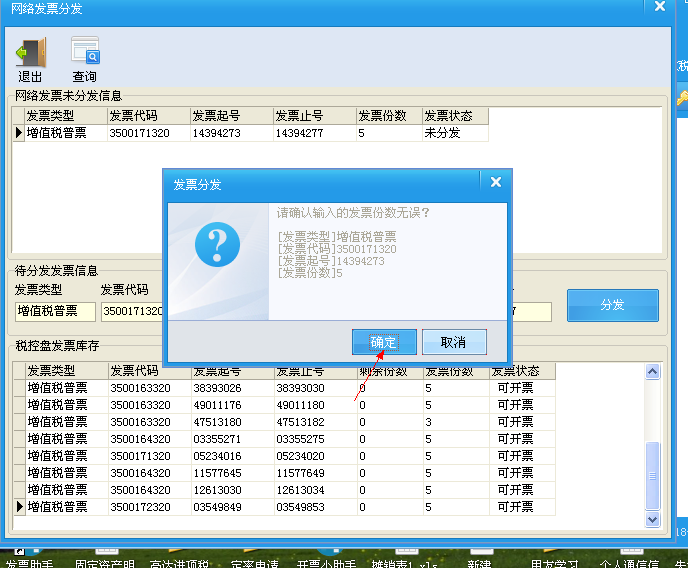Image resolution: width=688 pixels, height=568 pixels.
Task: Click the 发票起号 header in inventory table
Action: coord(230,371)
